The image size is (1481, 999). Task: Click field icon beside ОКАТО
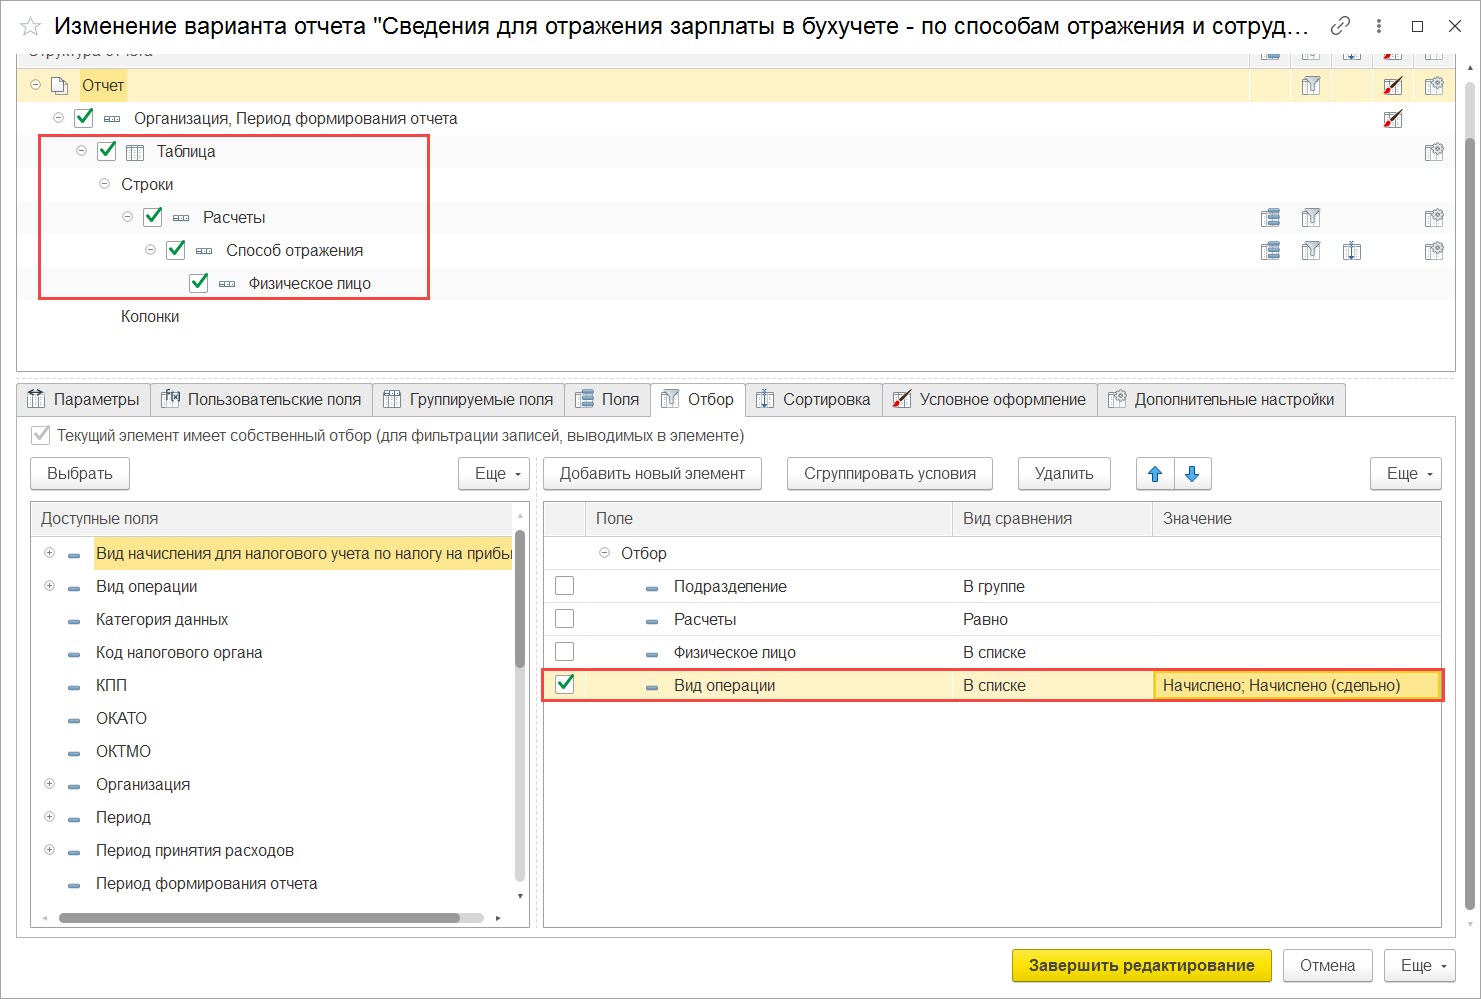point(74,720)
